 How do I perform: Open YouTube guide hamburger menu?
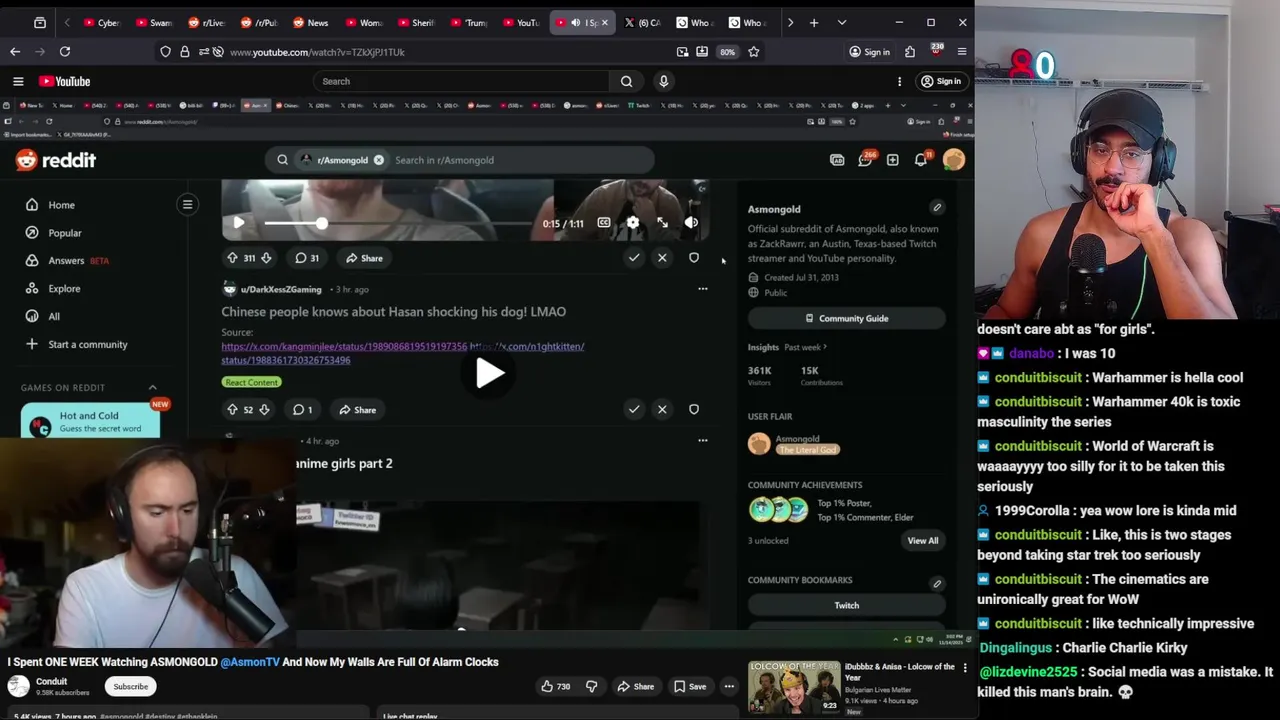click(x=18, y=81)
